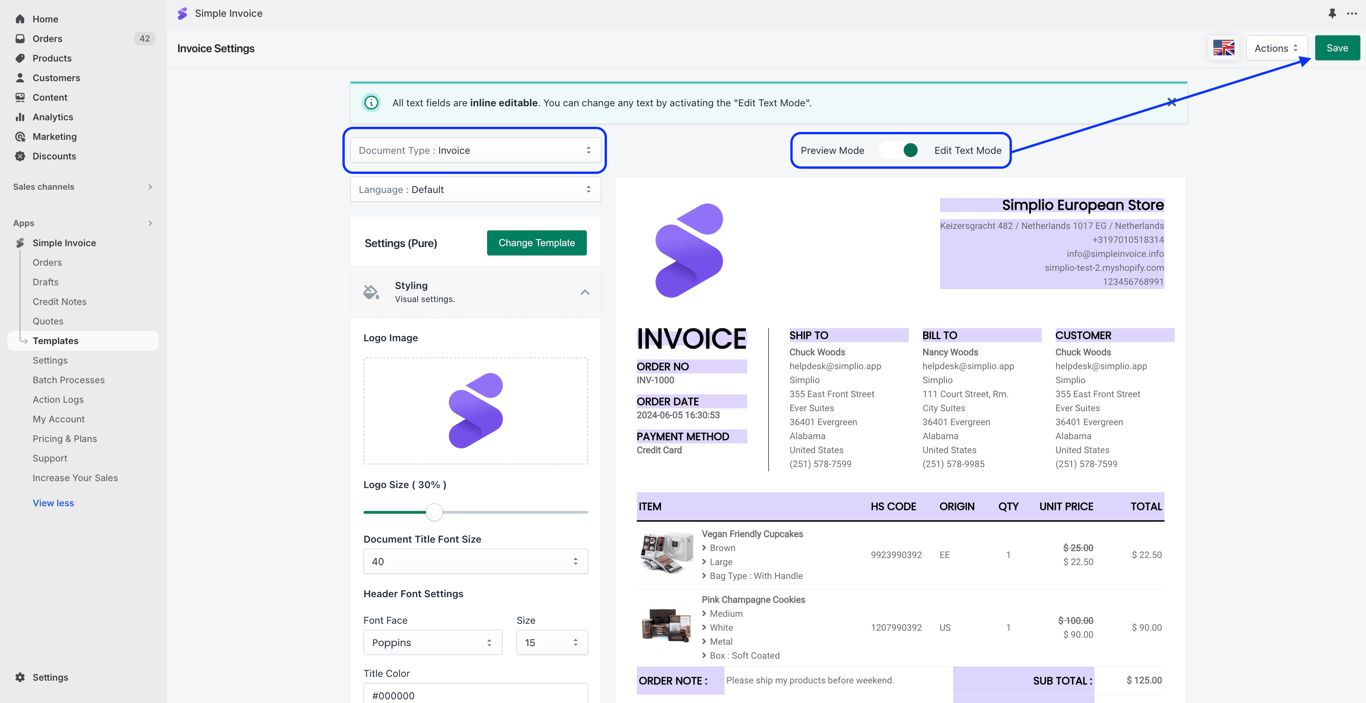Click the Logo Size slider handle
This screenshot has height=703, width=1366.
434,512
